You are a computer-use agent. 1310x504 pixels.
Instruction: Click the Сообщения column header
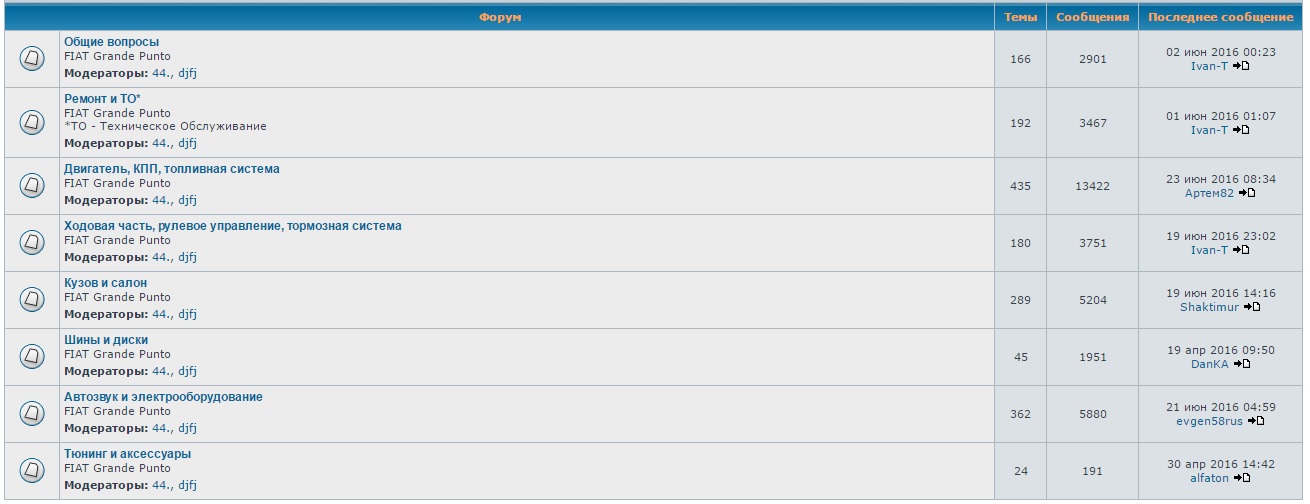[x=1092, y=17]
